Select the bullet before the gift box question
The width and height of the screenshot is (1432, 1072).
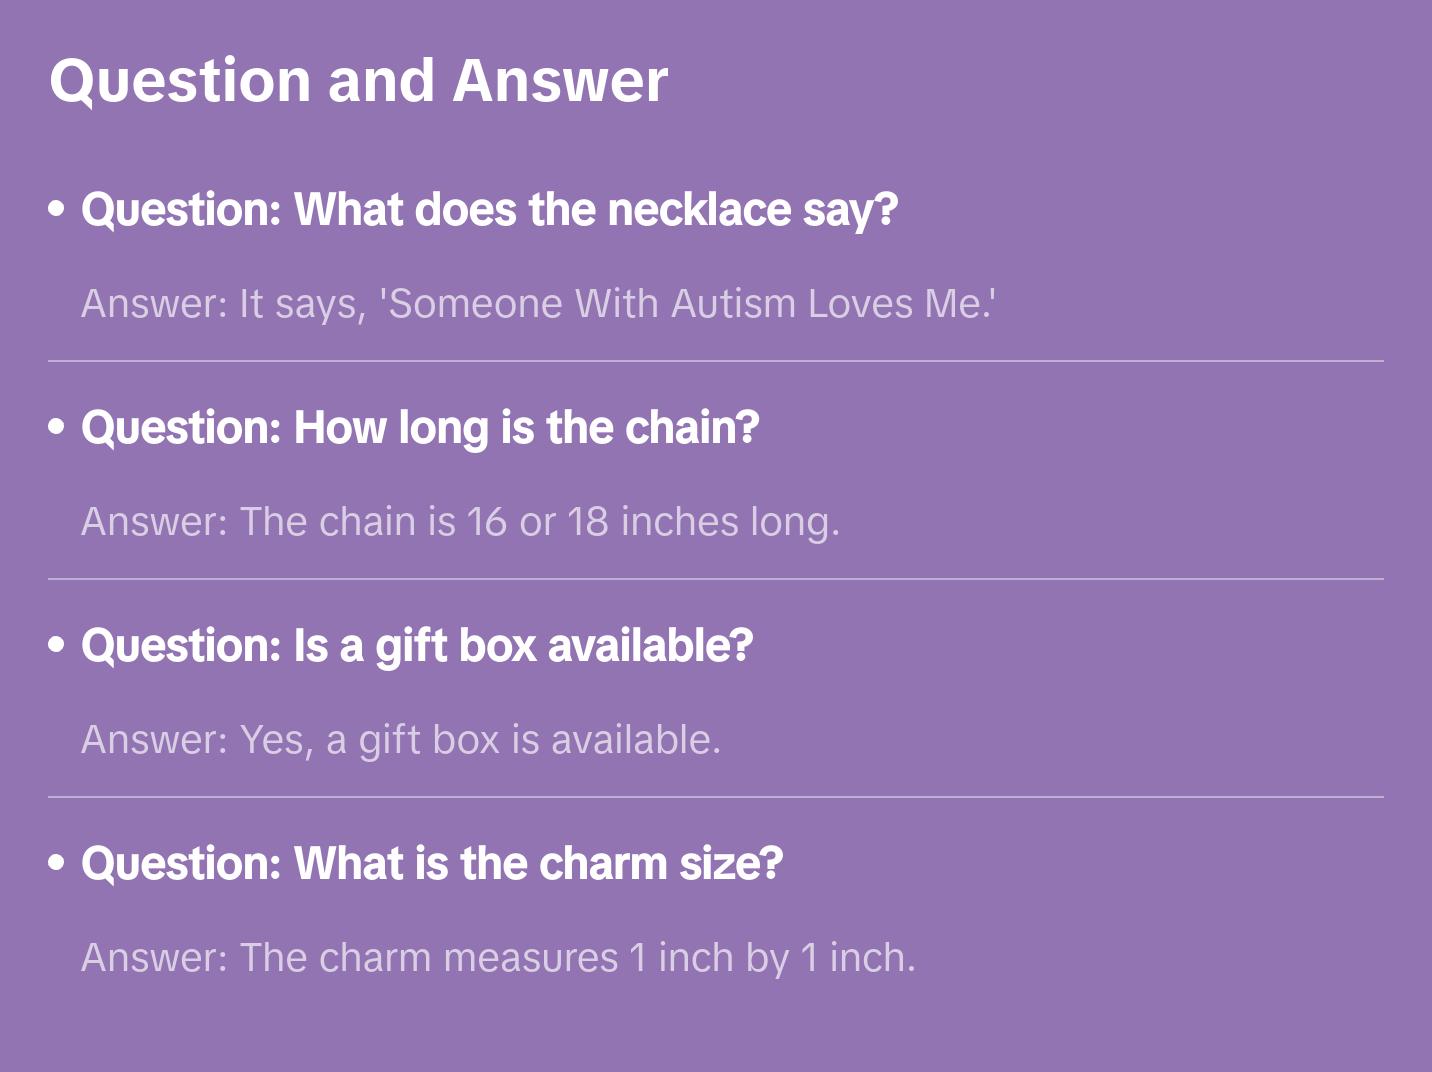tap(56, 645)
